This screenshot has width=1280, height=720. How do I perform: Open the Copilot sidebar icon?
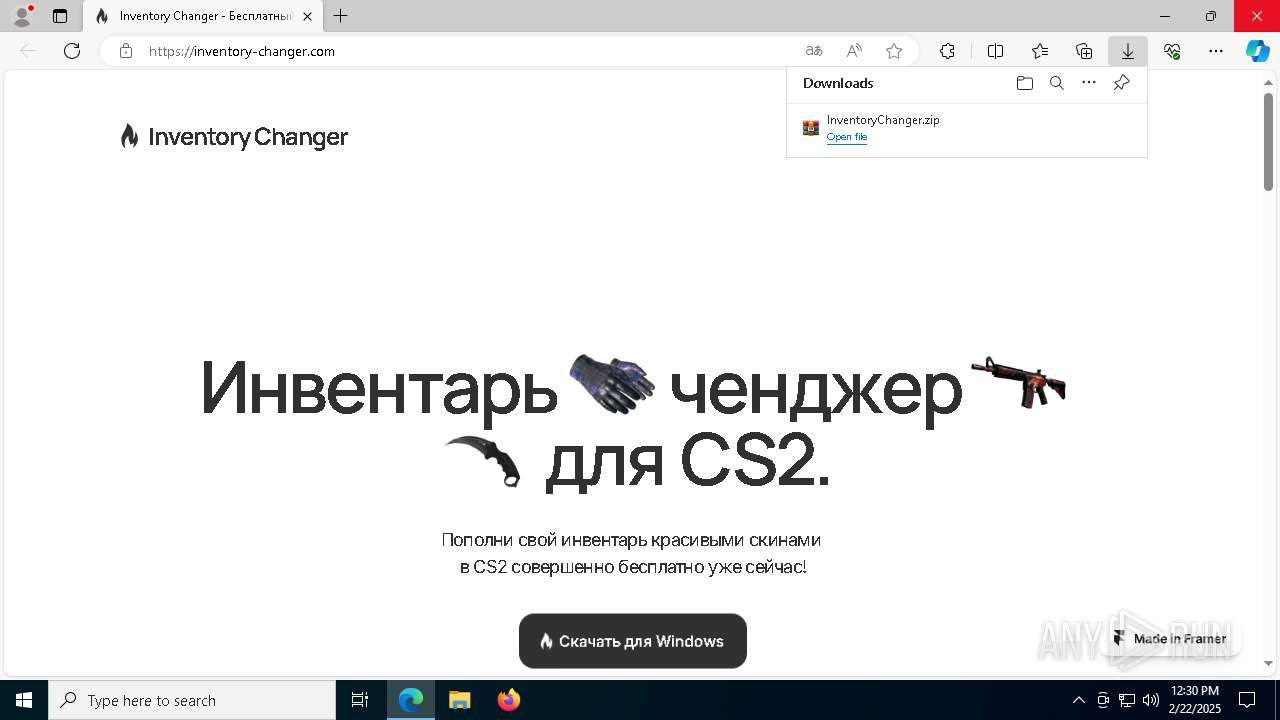pos(1257,51)
